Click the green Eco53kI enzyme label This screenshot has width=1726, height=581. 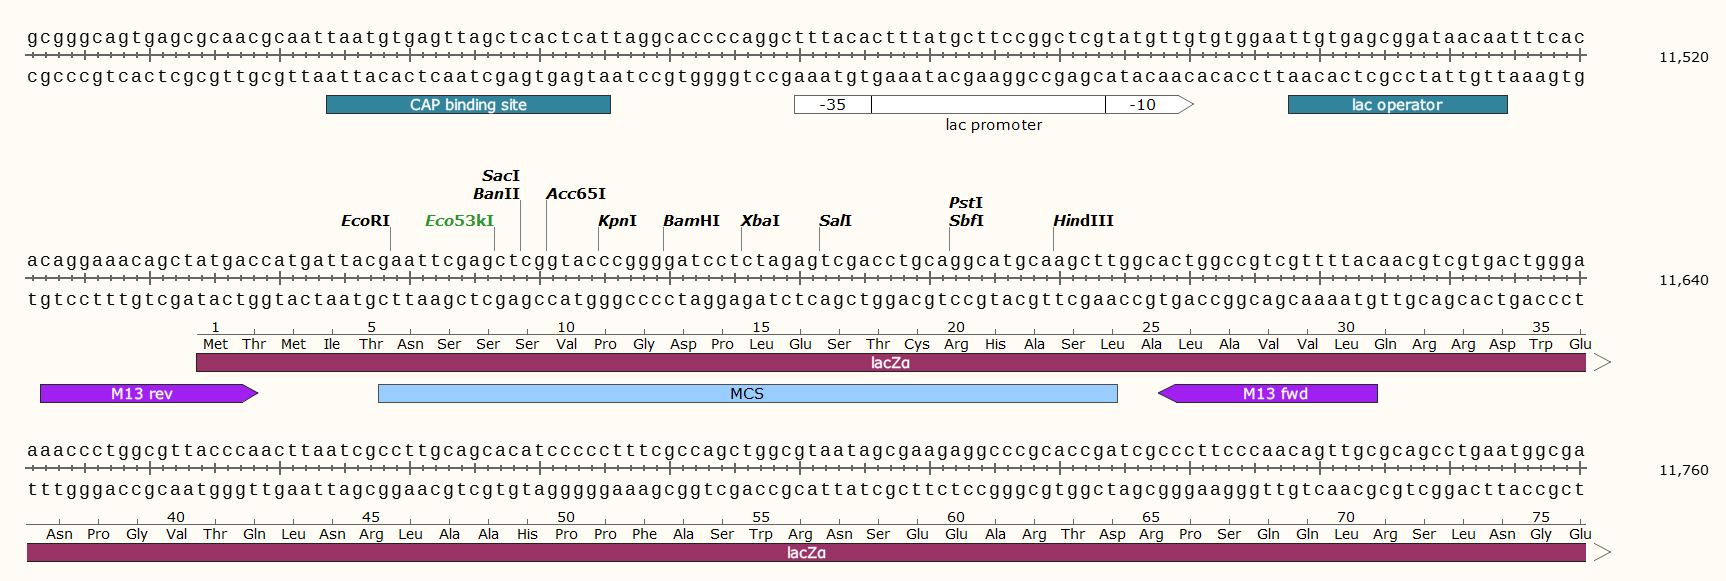click(459, 221)
